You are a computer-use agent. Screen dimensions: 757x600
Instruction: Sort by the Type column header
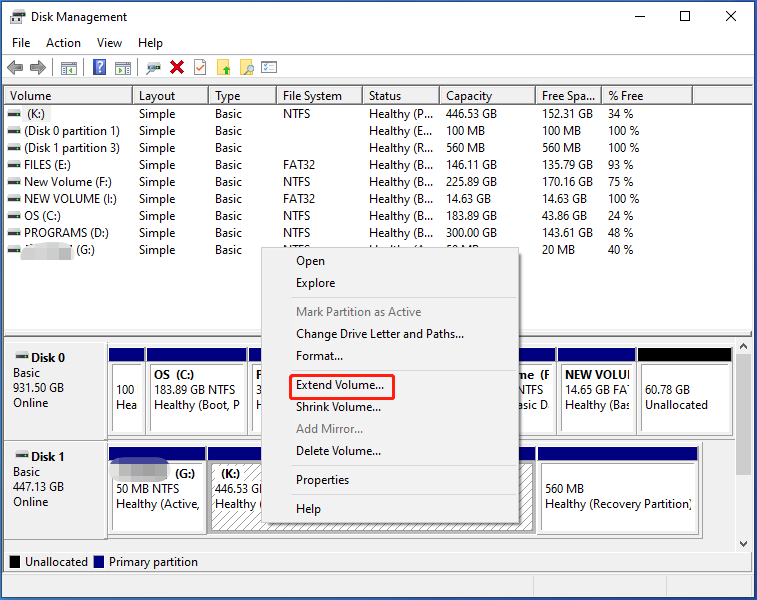pos(242,96)
